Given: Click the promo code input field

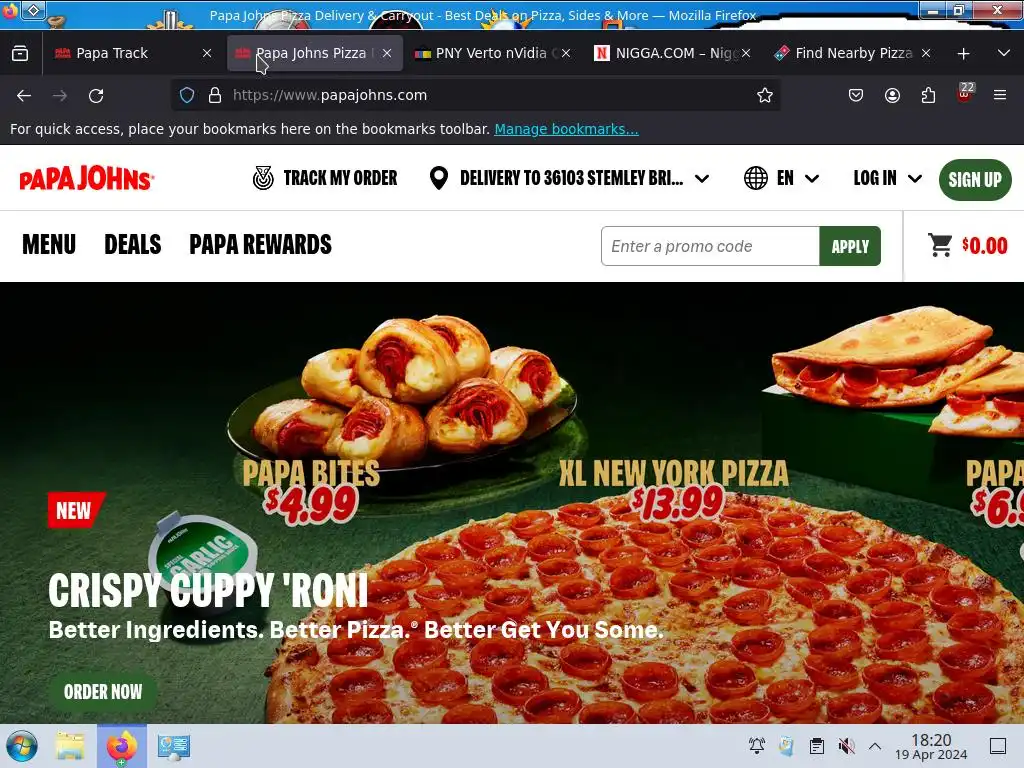Looking at the screenshot, I should click(x=710, y=246).
